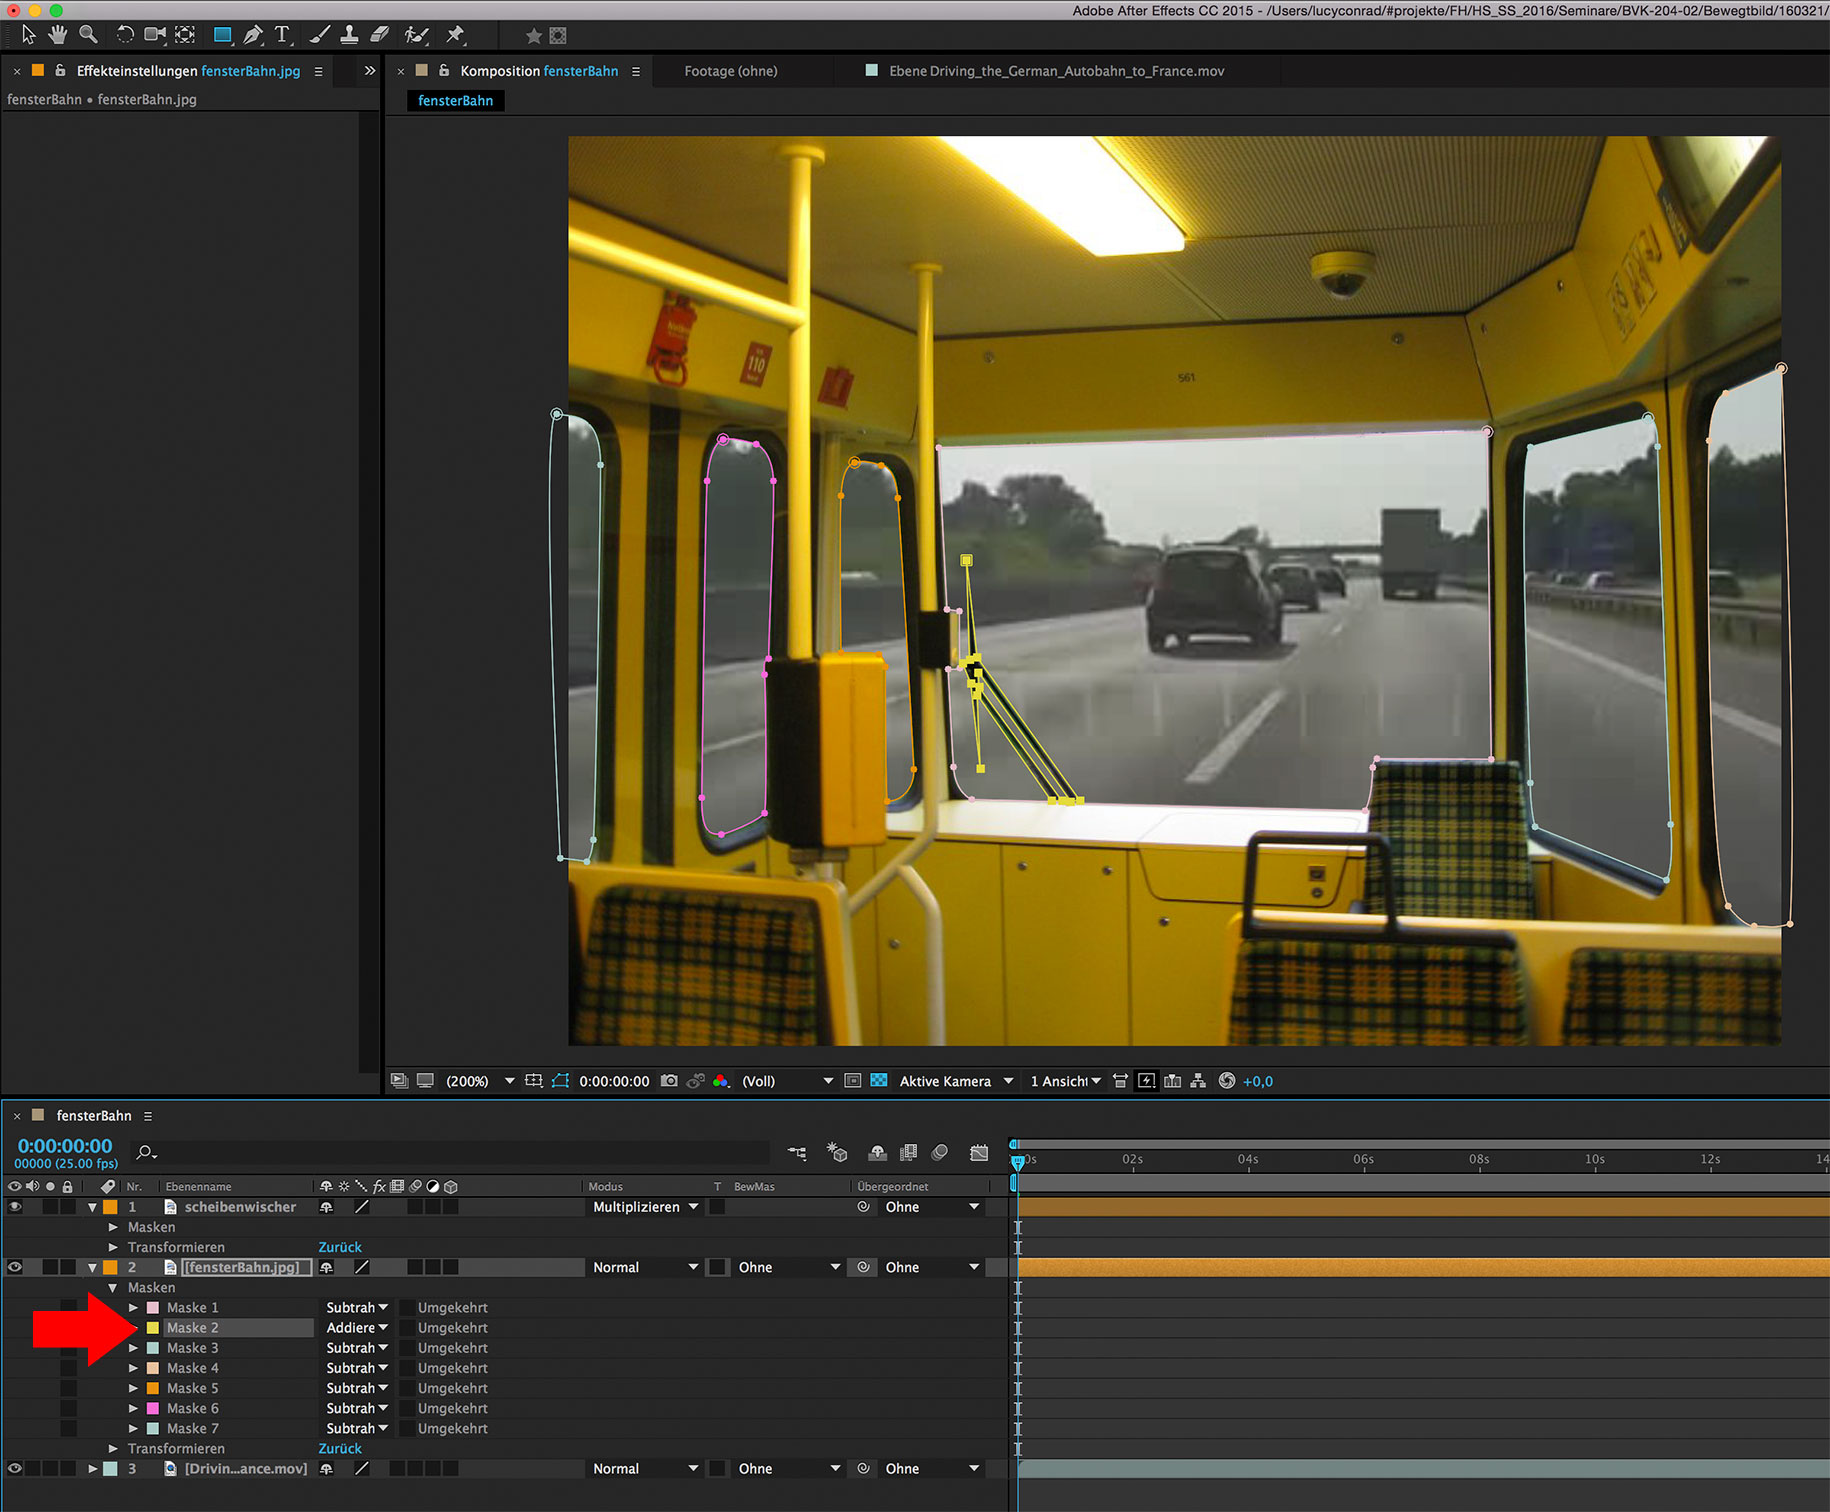The image size is (1830, 1512).
Task: Click the Maske 6 pink color swatch
Action: click(153, 1408)
